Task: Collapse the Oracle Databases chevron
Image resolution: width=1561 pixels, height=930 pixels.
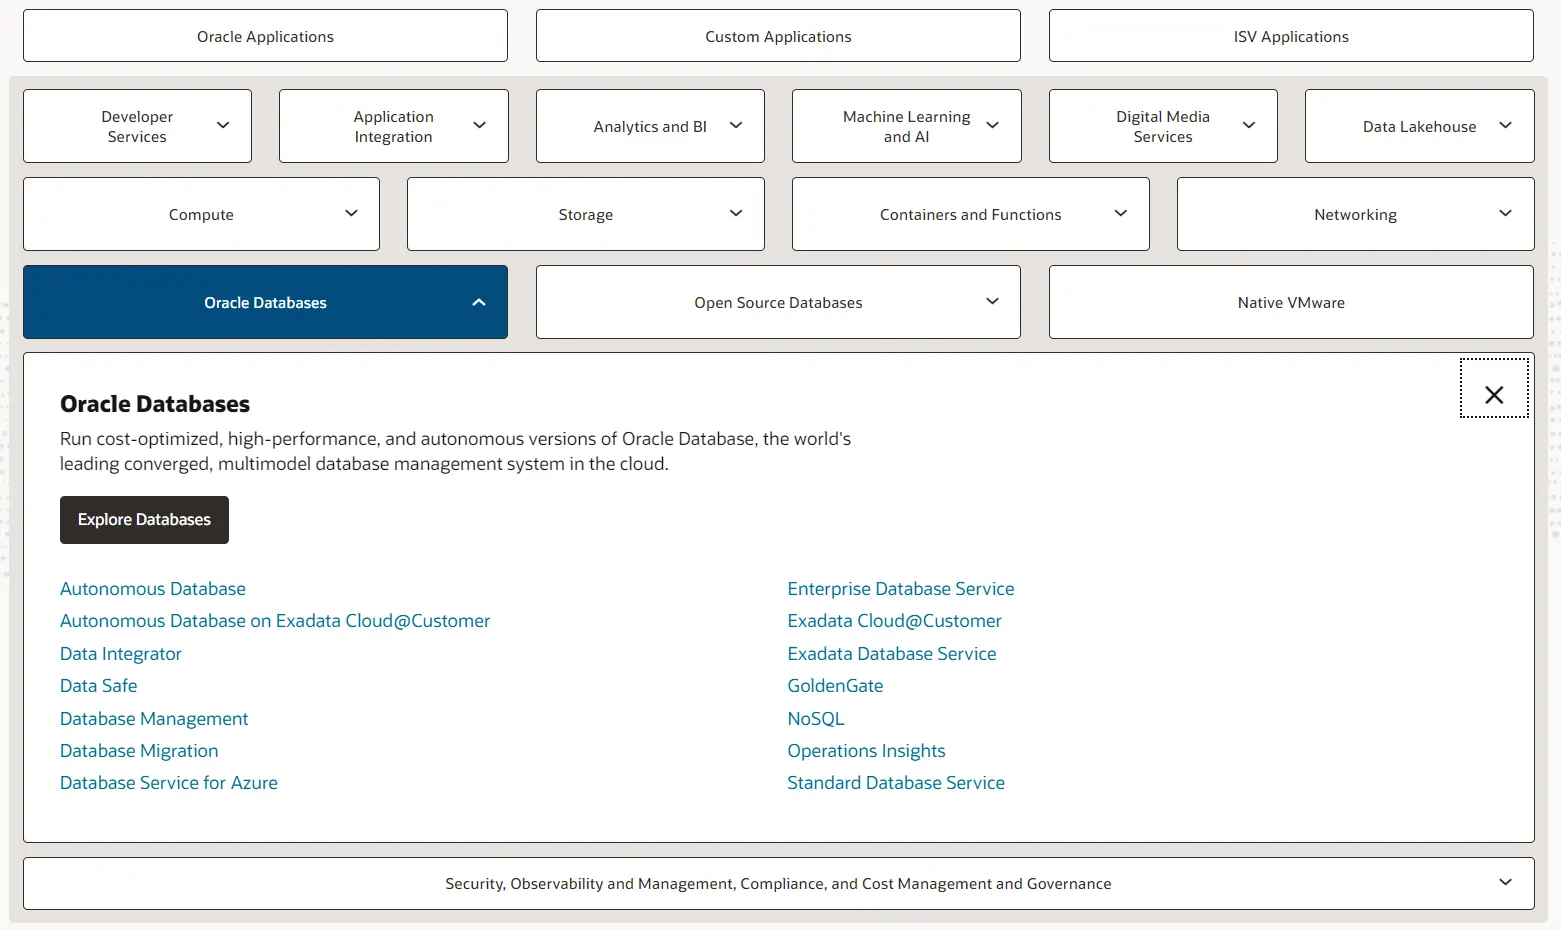Action: pos(479,302)
